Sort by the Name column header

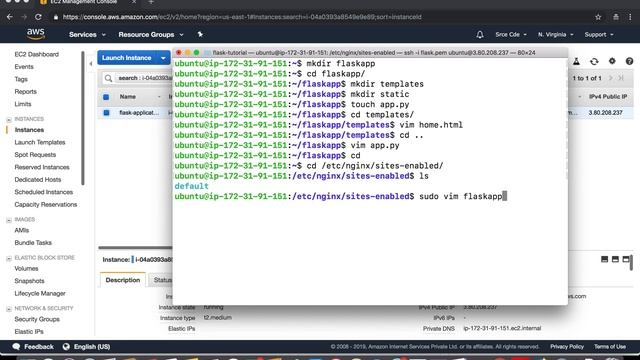[x=128, y=97]
